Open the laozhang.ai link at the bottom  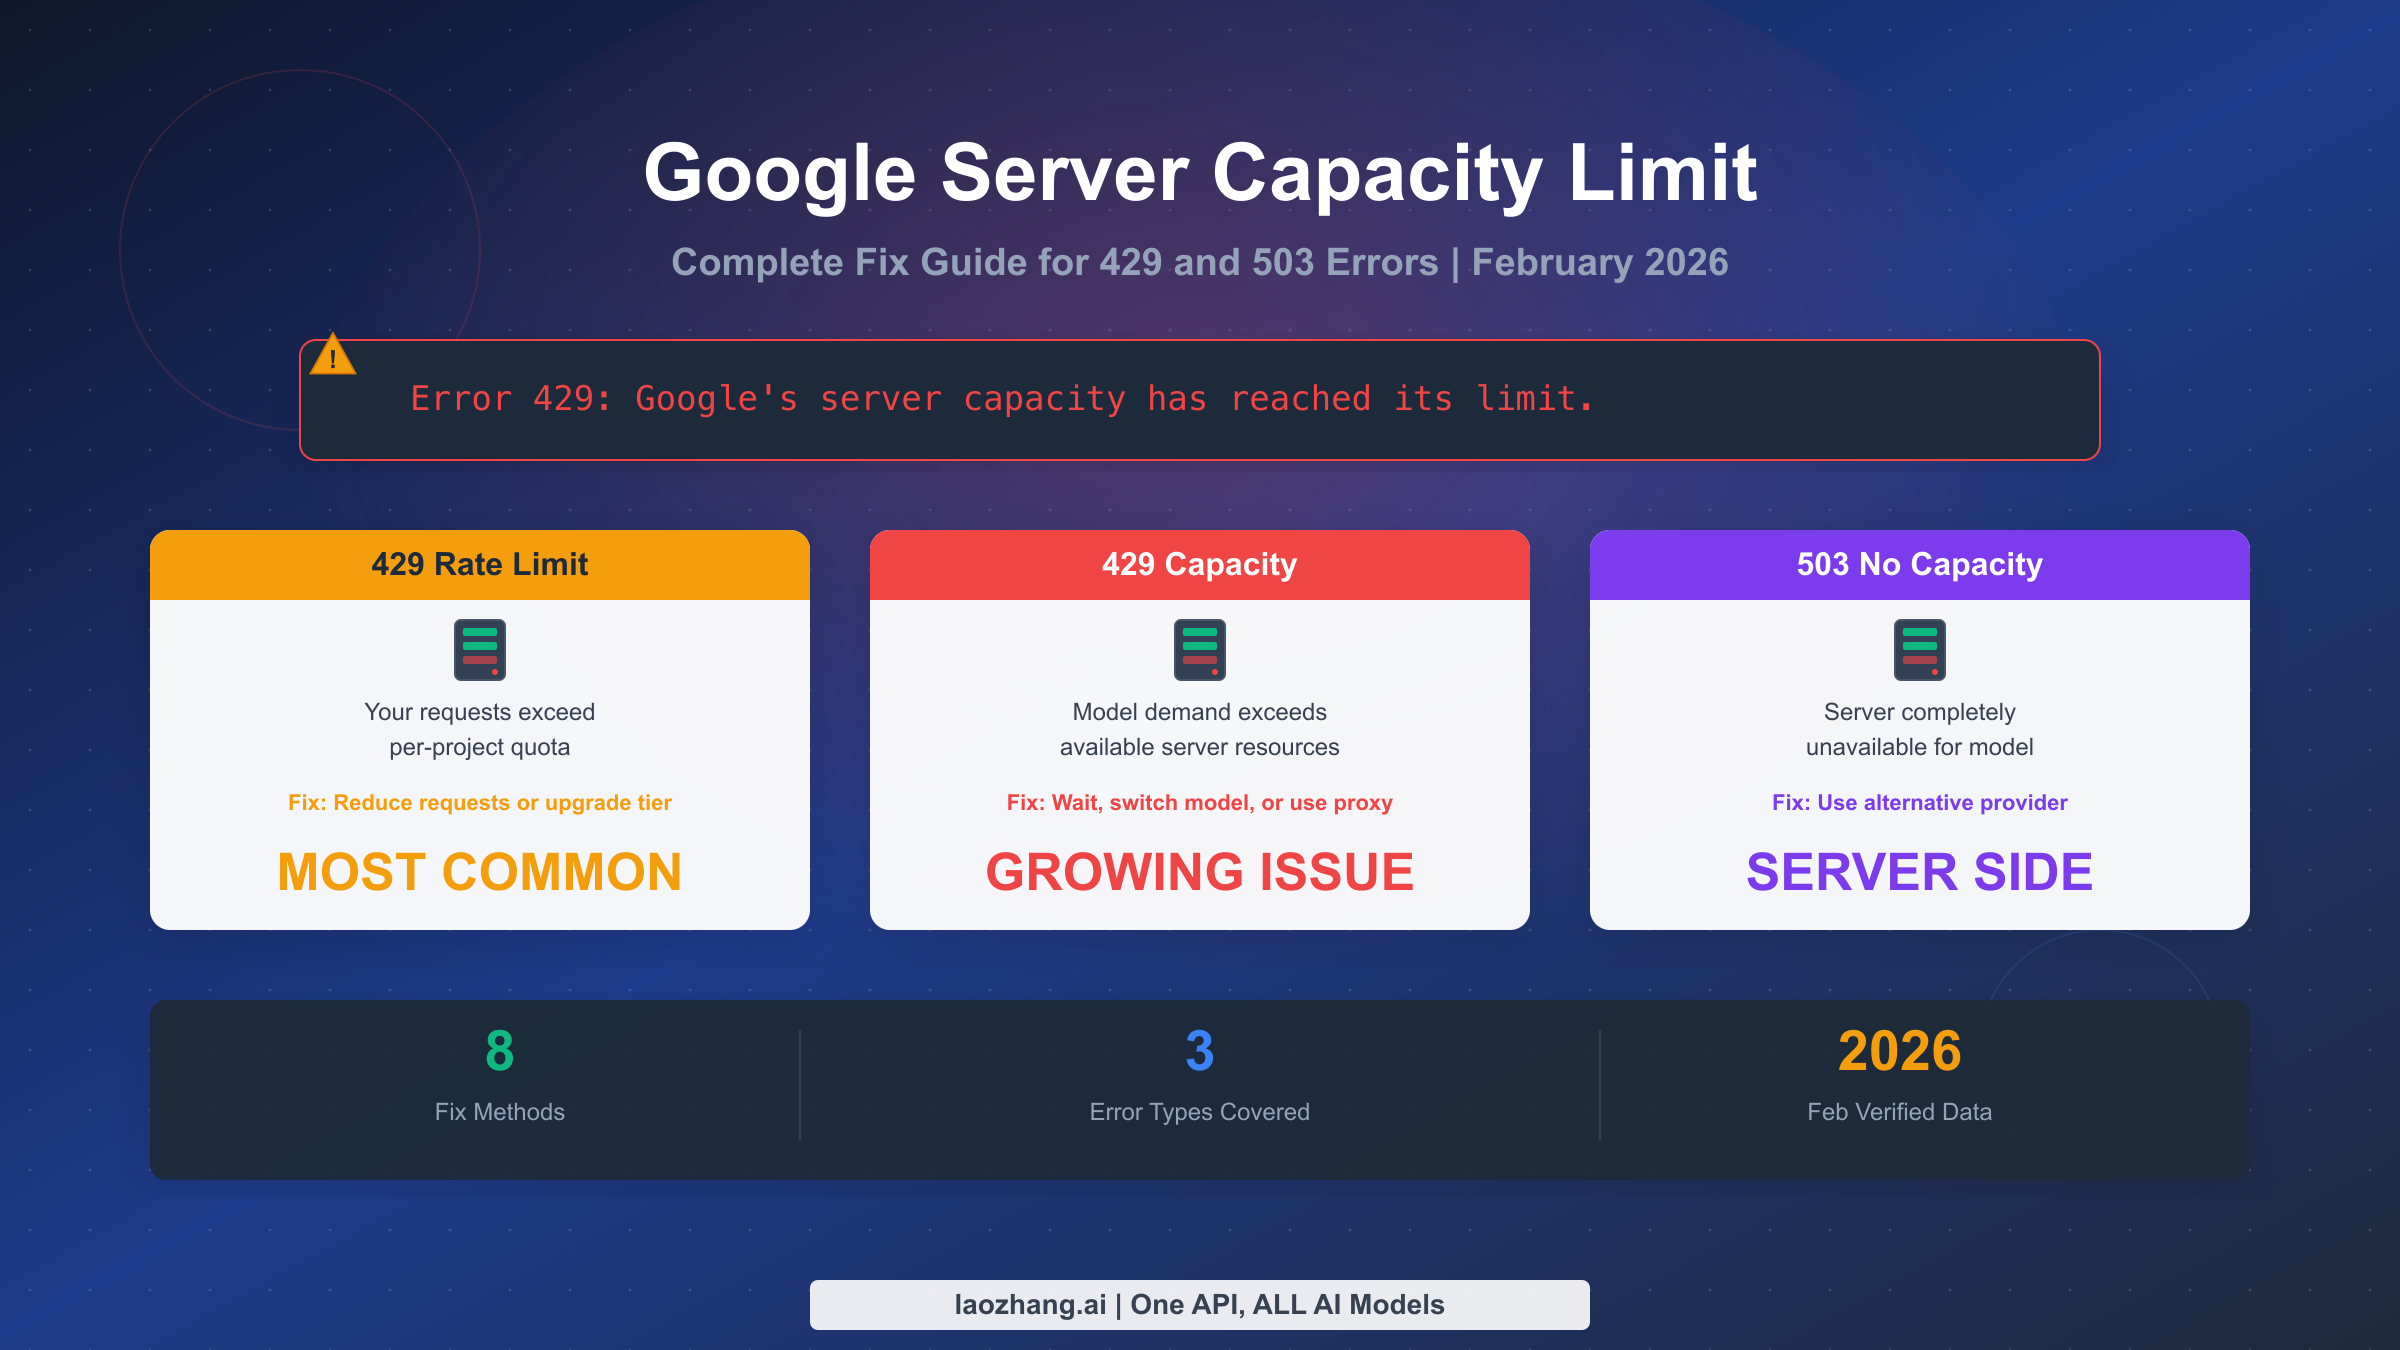point(1200,1304)
